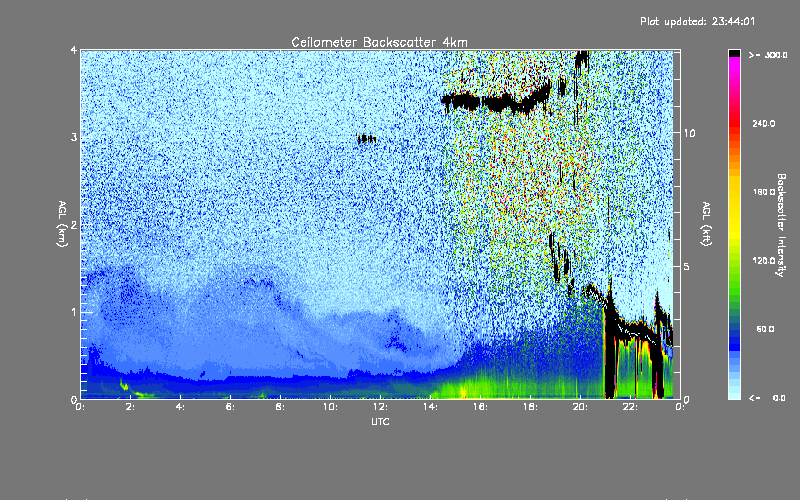Click the "2:" tick label on UTC axis
Image resolution: width=800 pixels, height=500 pixels.
pyautogui.click(x=130, y=407)
